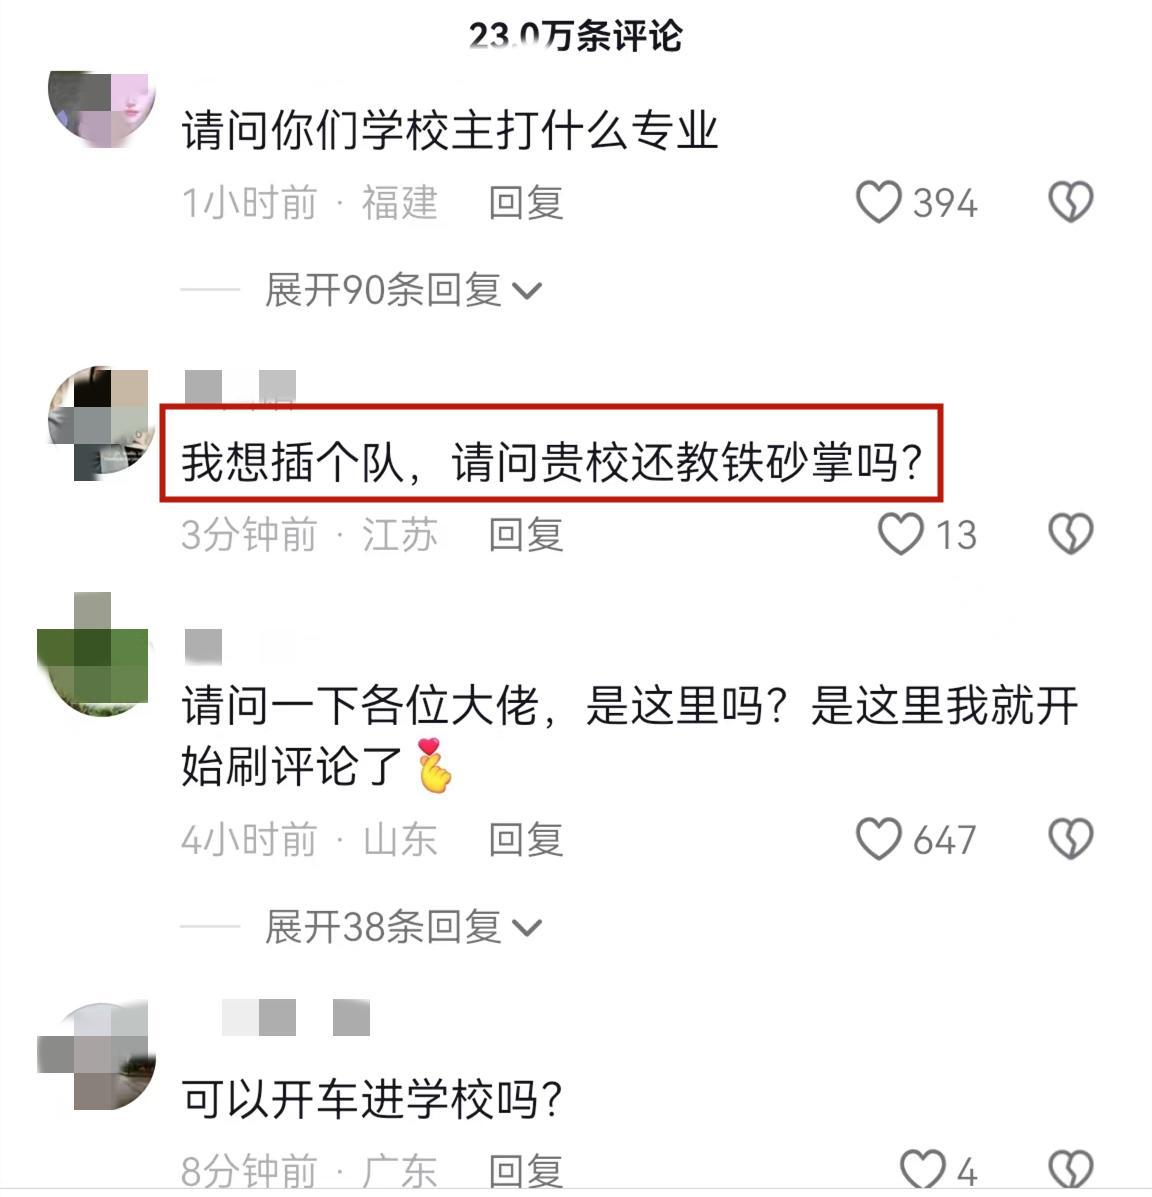Reply to the 广东 comment

(x=526, y=1170)
